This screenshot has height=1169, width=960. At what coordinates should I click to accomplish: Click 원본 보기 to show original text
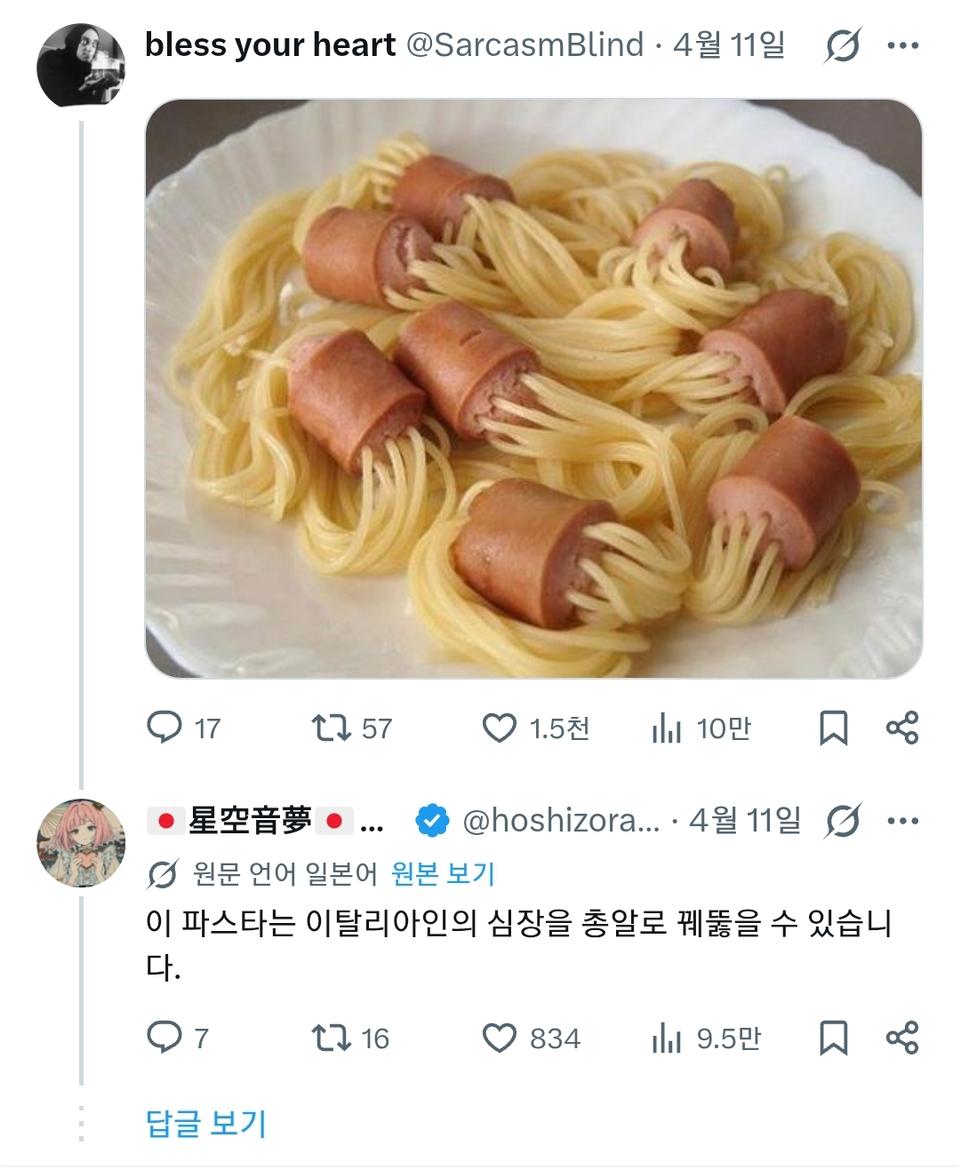pyautogui.click(x=443, y=874)
